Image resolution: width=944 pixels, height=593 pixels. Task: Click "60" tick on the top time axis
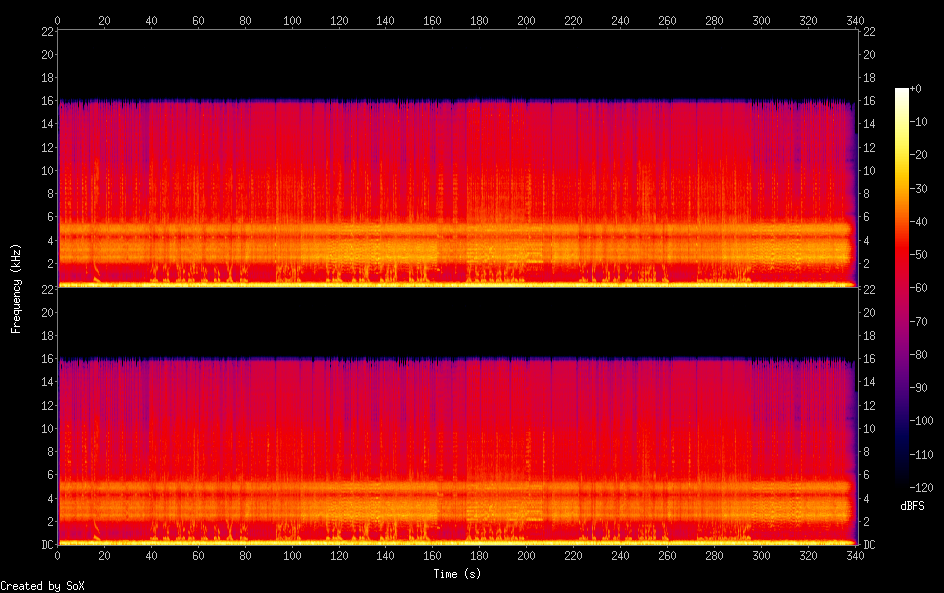[x=198, y=20]
